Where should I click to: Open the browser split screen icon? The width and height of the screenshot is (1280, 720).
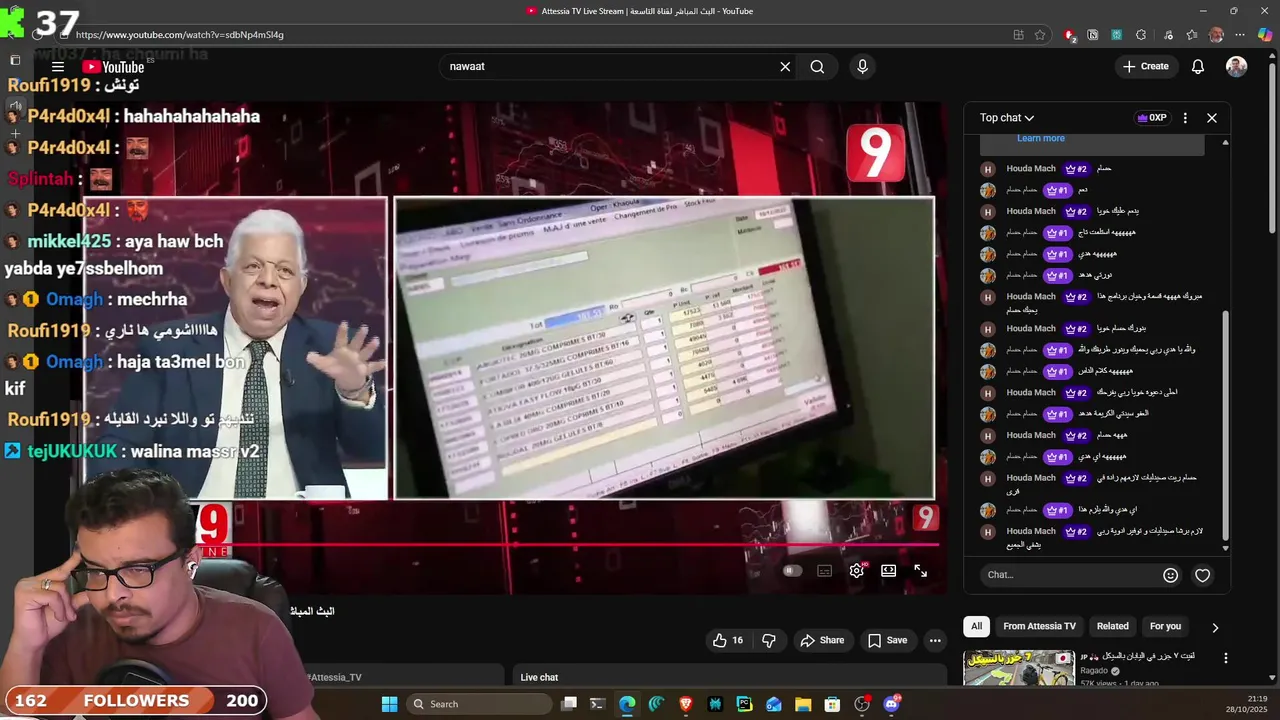coord(1018,34)
